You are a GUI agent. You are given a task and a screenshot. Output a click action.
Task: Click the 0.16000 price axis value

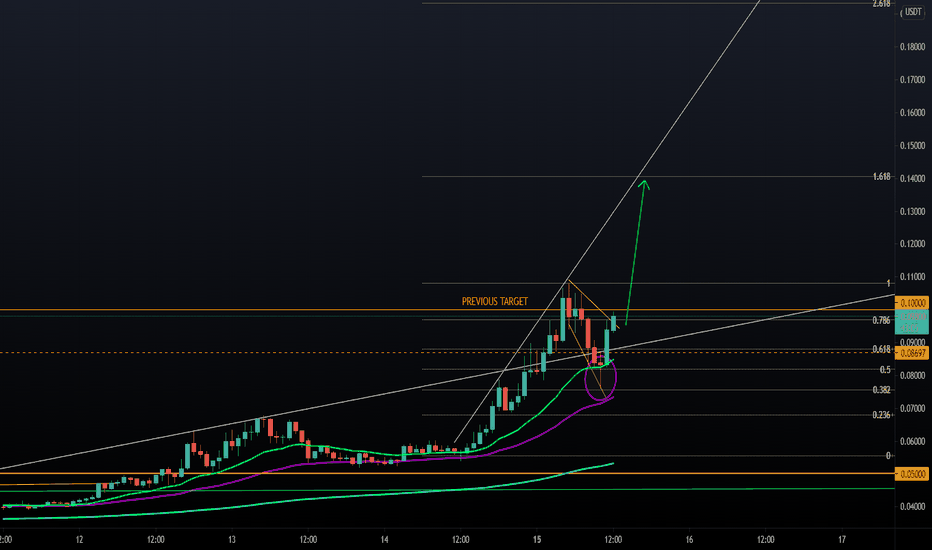tap(912, 112)
